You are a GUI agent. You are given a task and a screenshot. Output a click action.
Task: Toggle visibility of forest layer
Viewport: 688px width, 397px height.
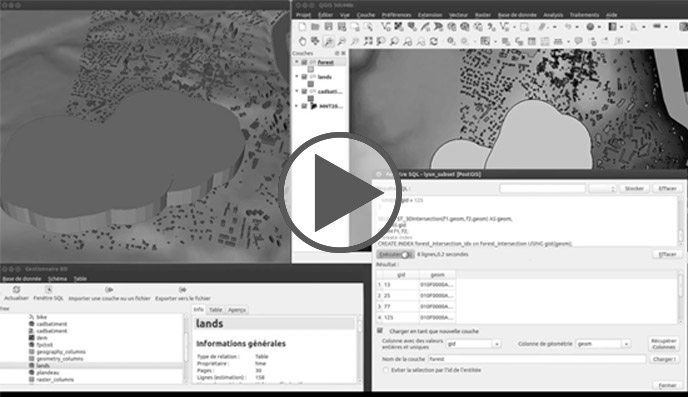(x=304, y=62)
